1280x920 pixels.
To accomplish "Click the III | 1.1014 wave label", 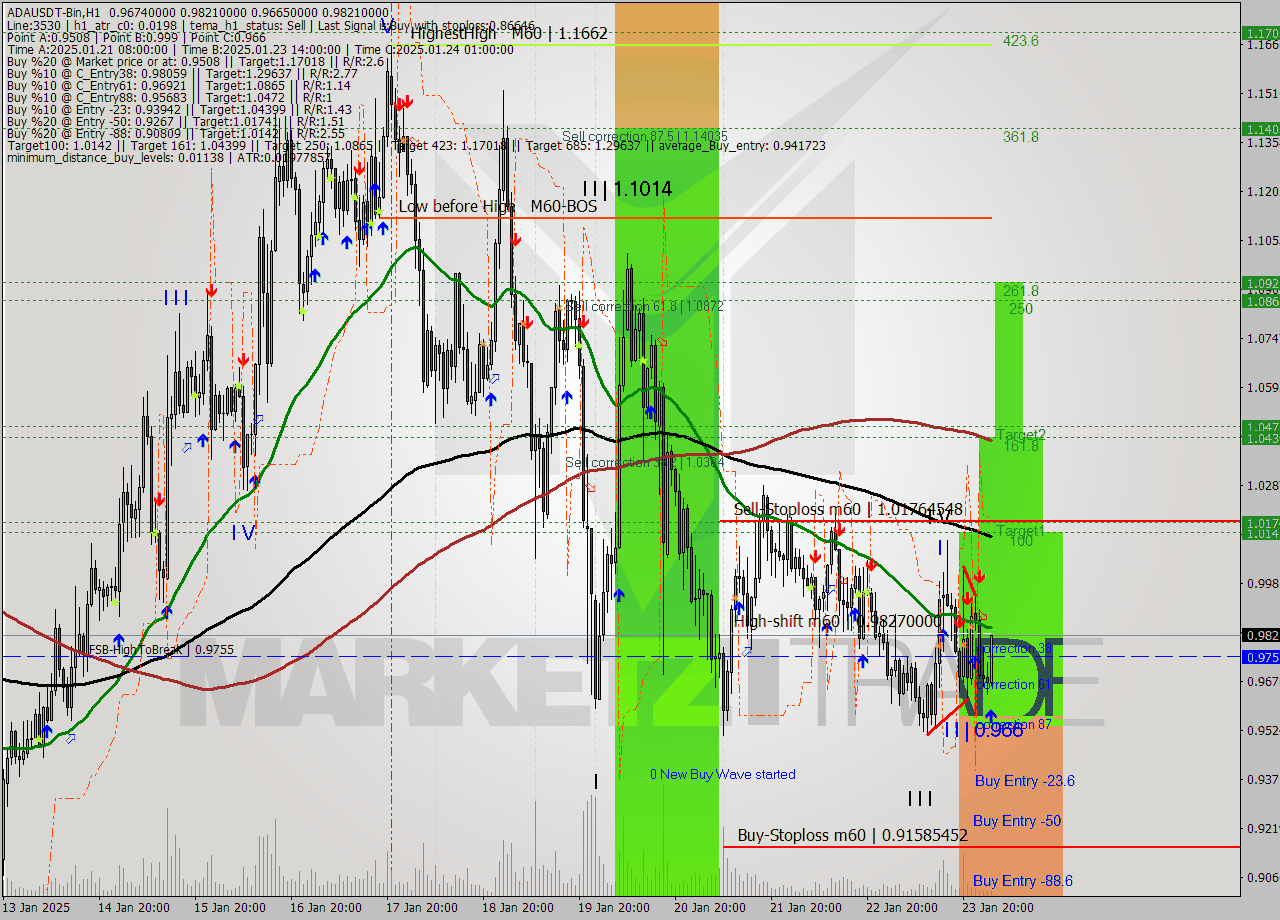I will 627,188.
